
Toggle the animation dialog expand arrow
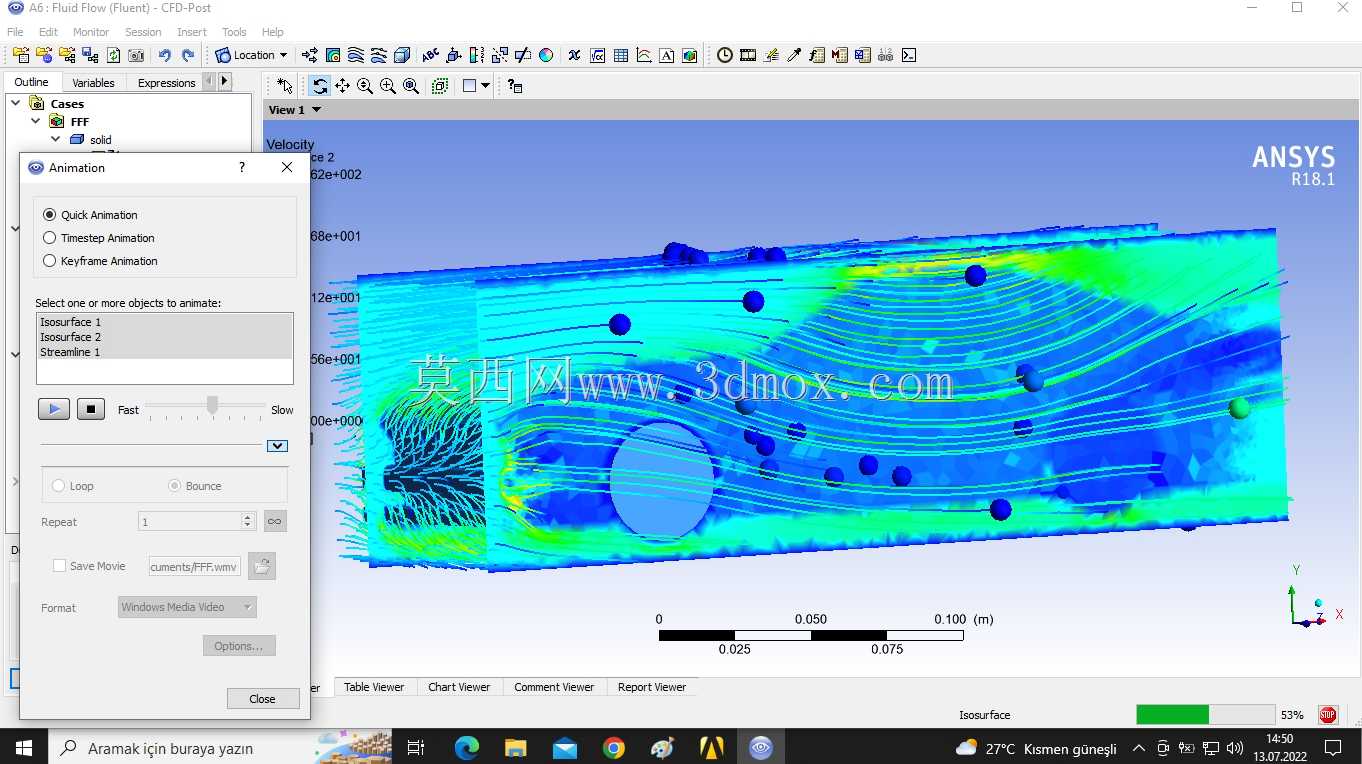(x=278, y=446)
